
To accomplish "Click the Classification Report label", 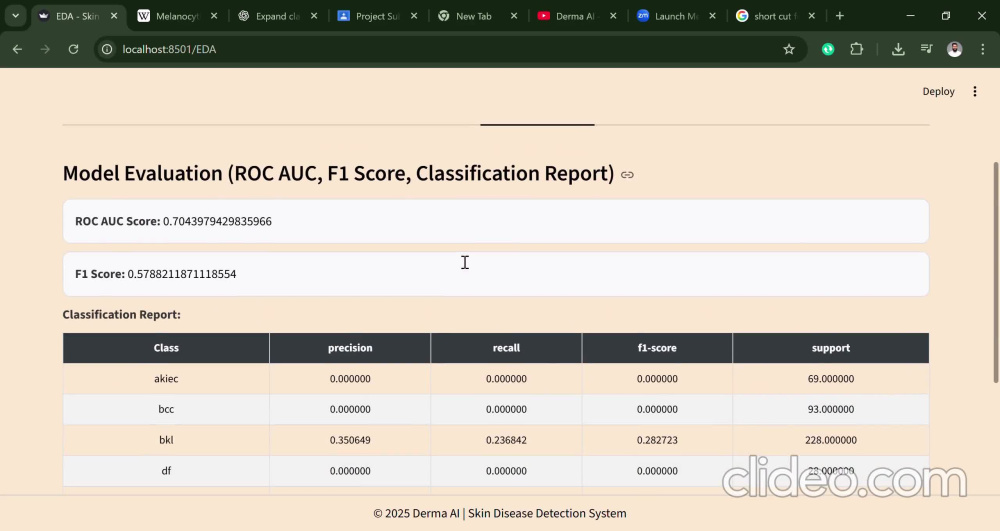I will coord(122,314).
